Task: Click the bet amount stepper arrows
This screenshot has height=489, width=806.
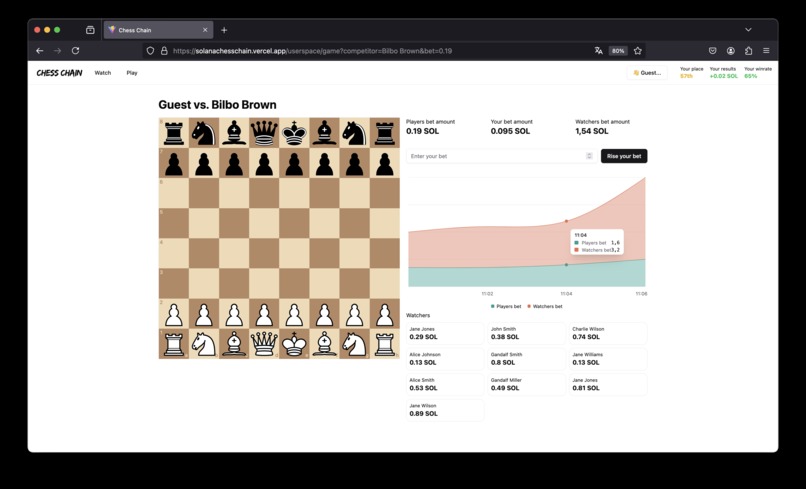Action: 589,156
